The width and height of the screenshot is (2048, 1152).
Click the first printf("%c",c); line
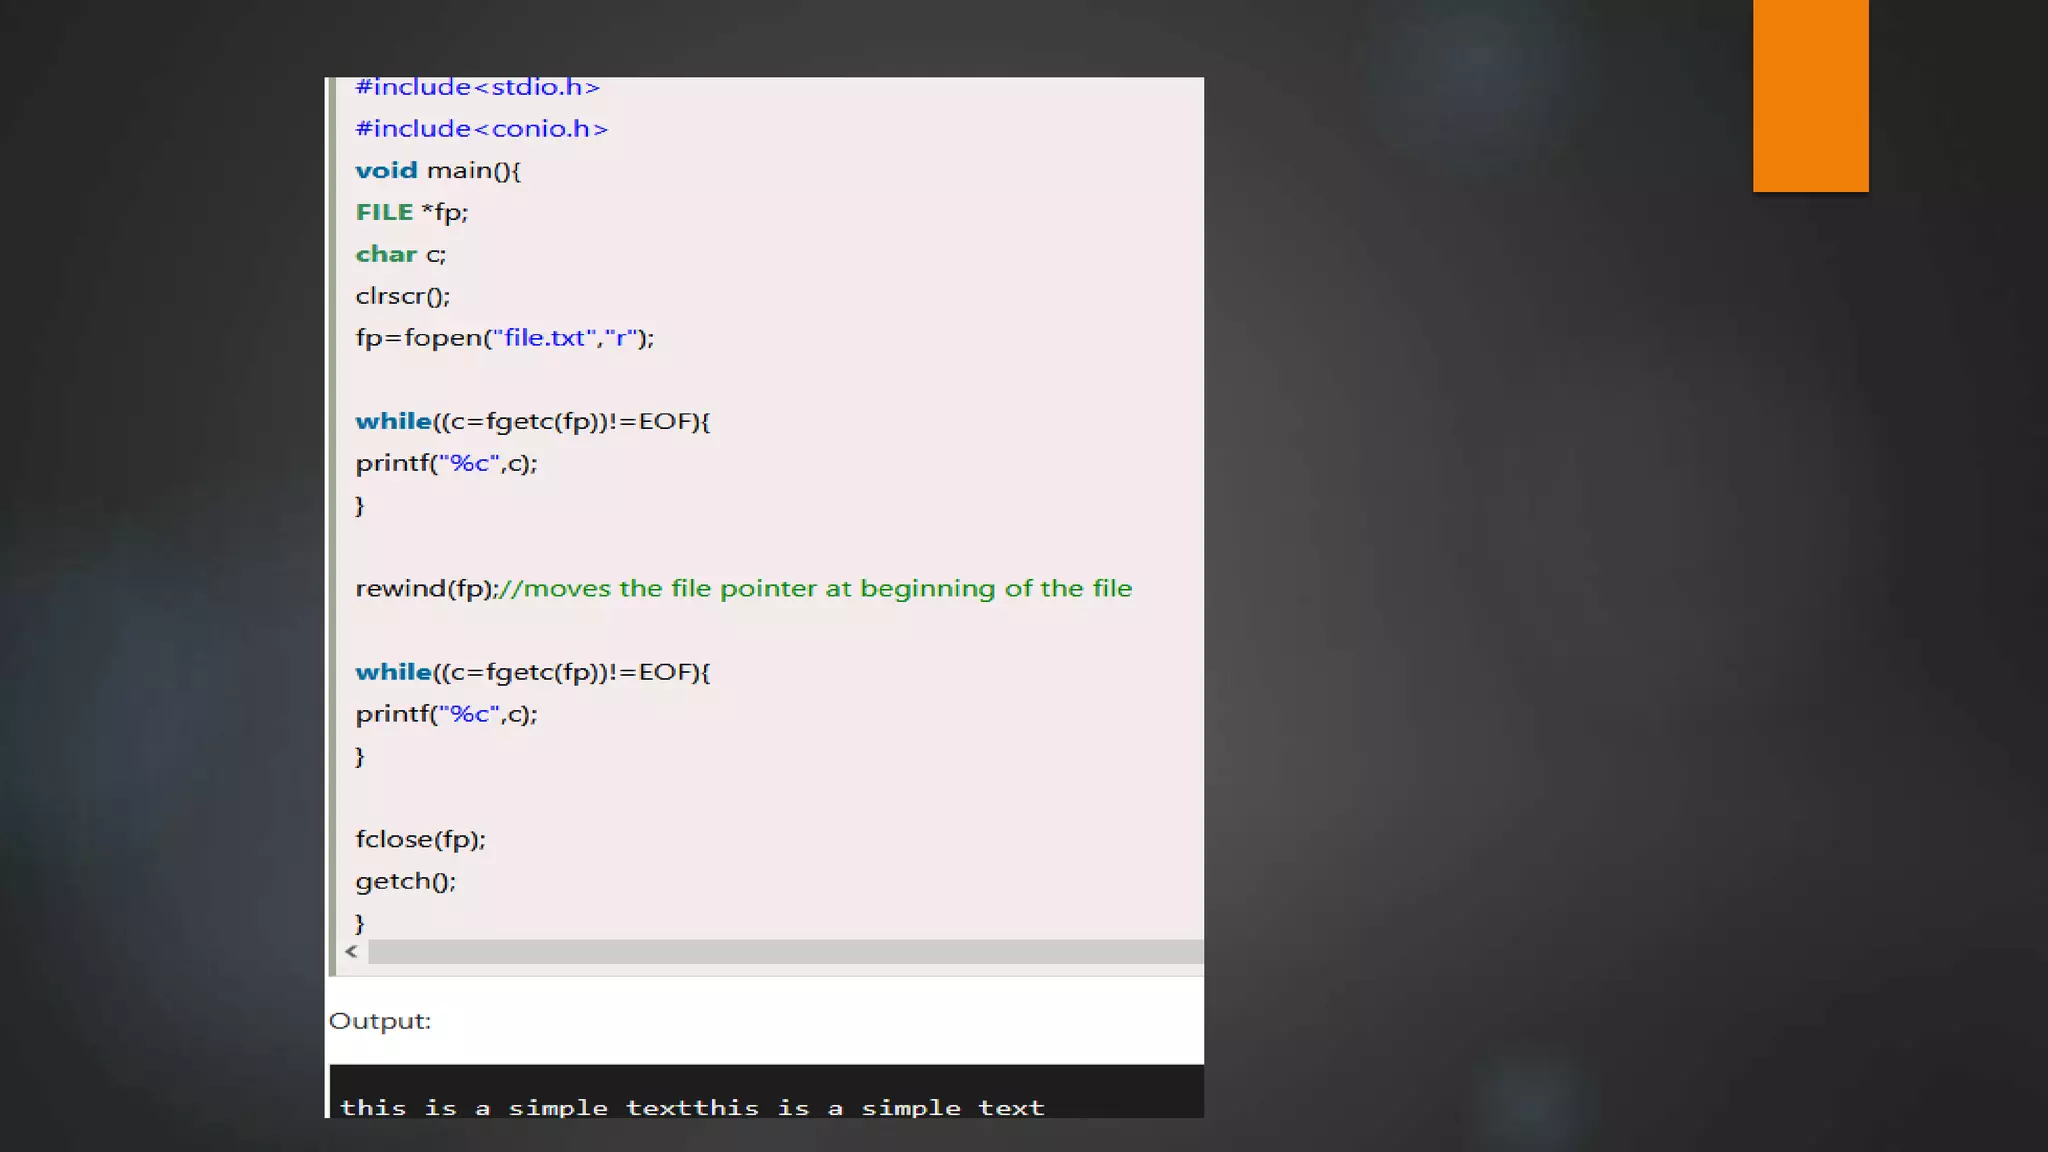pyautogui.click(x=447, y=464)
